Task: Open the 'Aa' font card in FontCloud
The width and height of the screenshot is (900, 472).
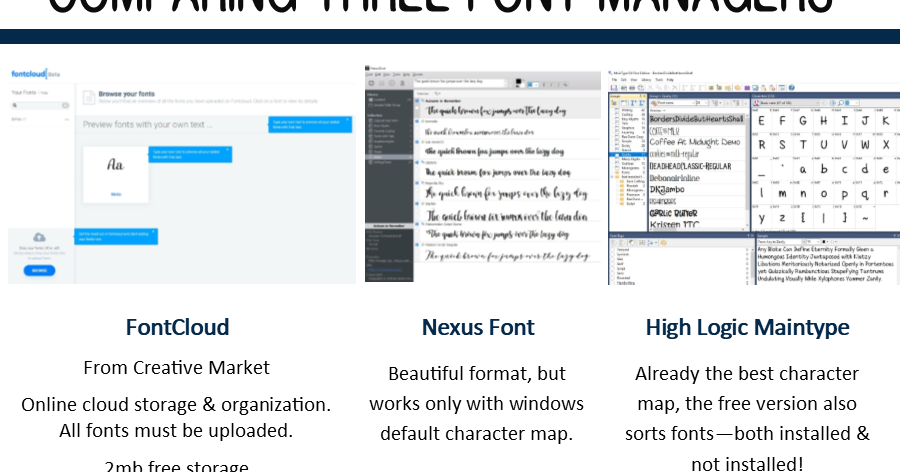Action: (115, 175)
